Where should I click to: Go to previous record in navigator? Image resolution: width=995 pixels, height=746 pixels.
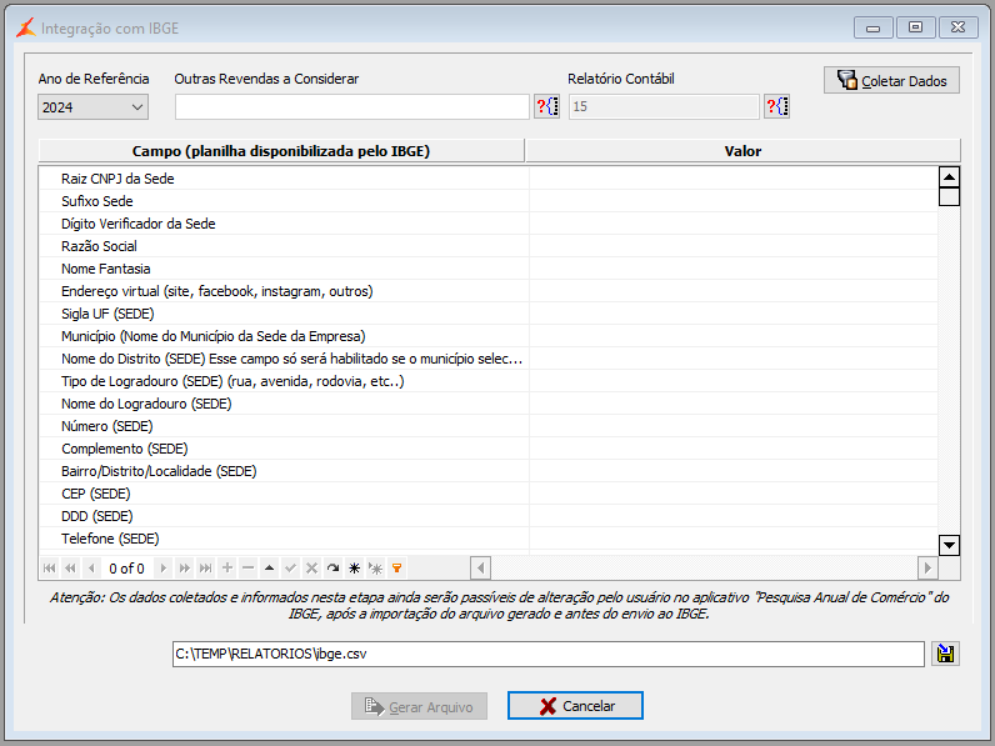(92, 568)
